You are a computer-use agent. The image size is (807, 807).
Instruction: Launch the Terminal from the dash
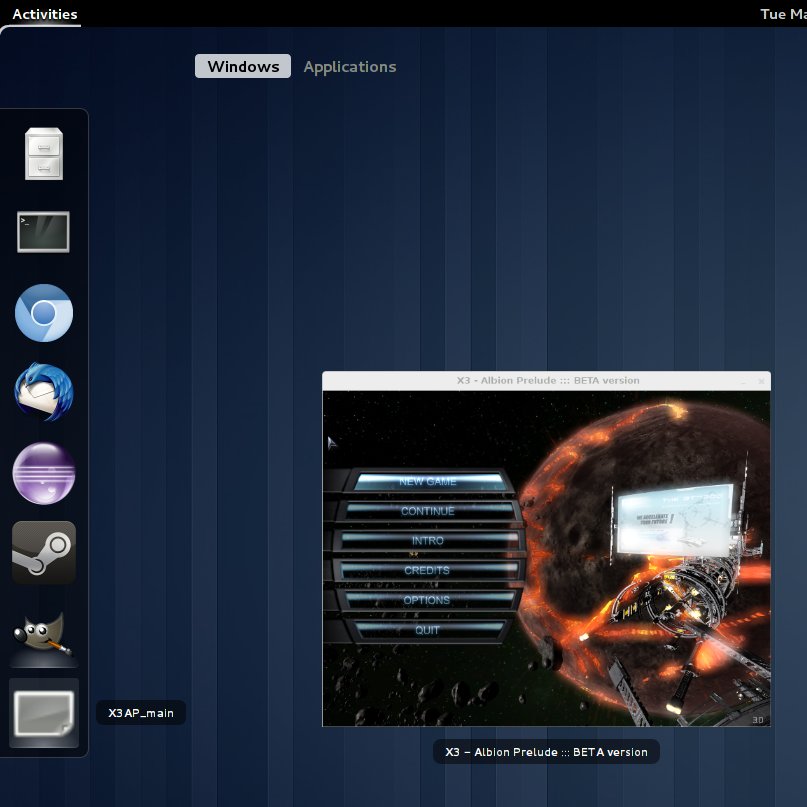43,232
